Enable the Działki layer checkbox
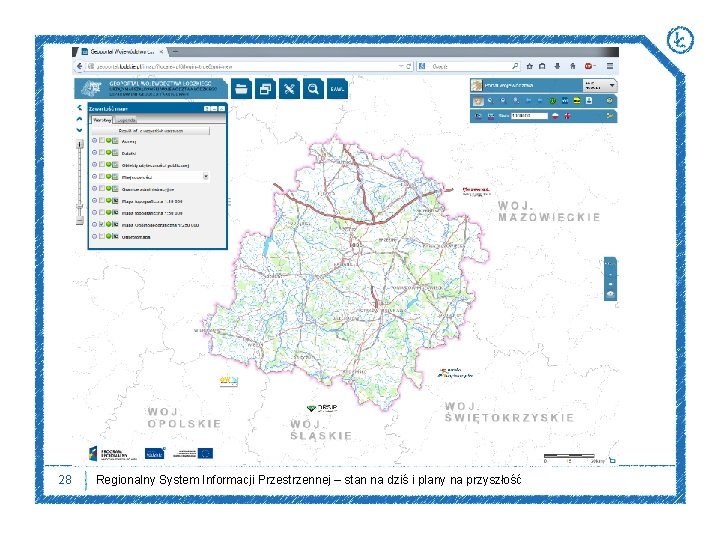720x540 pixels. (101, 152)
